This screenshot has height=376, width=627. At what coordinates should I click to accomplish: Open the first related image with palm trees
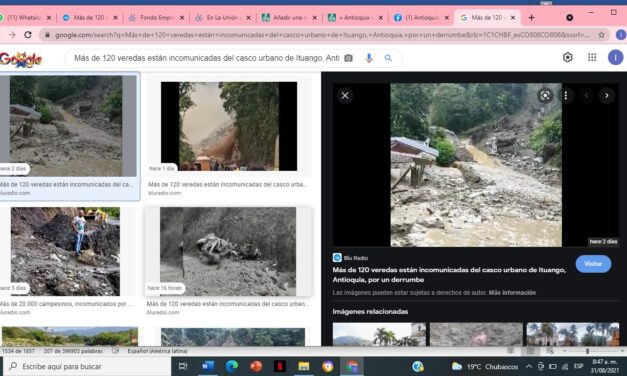[x=379, y=334]
